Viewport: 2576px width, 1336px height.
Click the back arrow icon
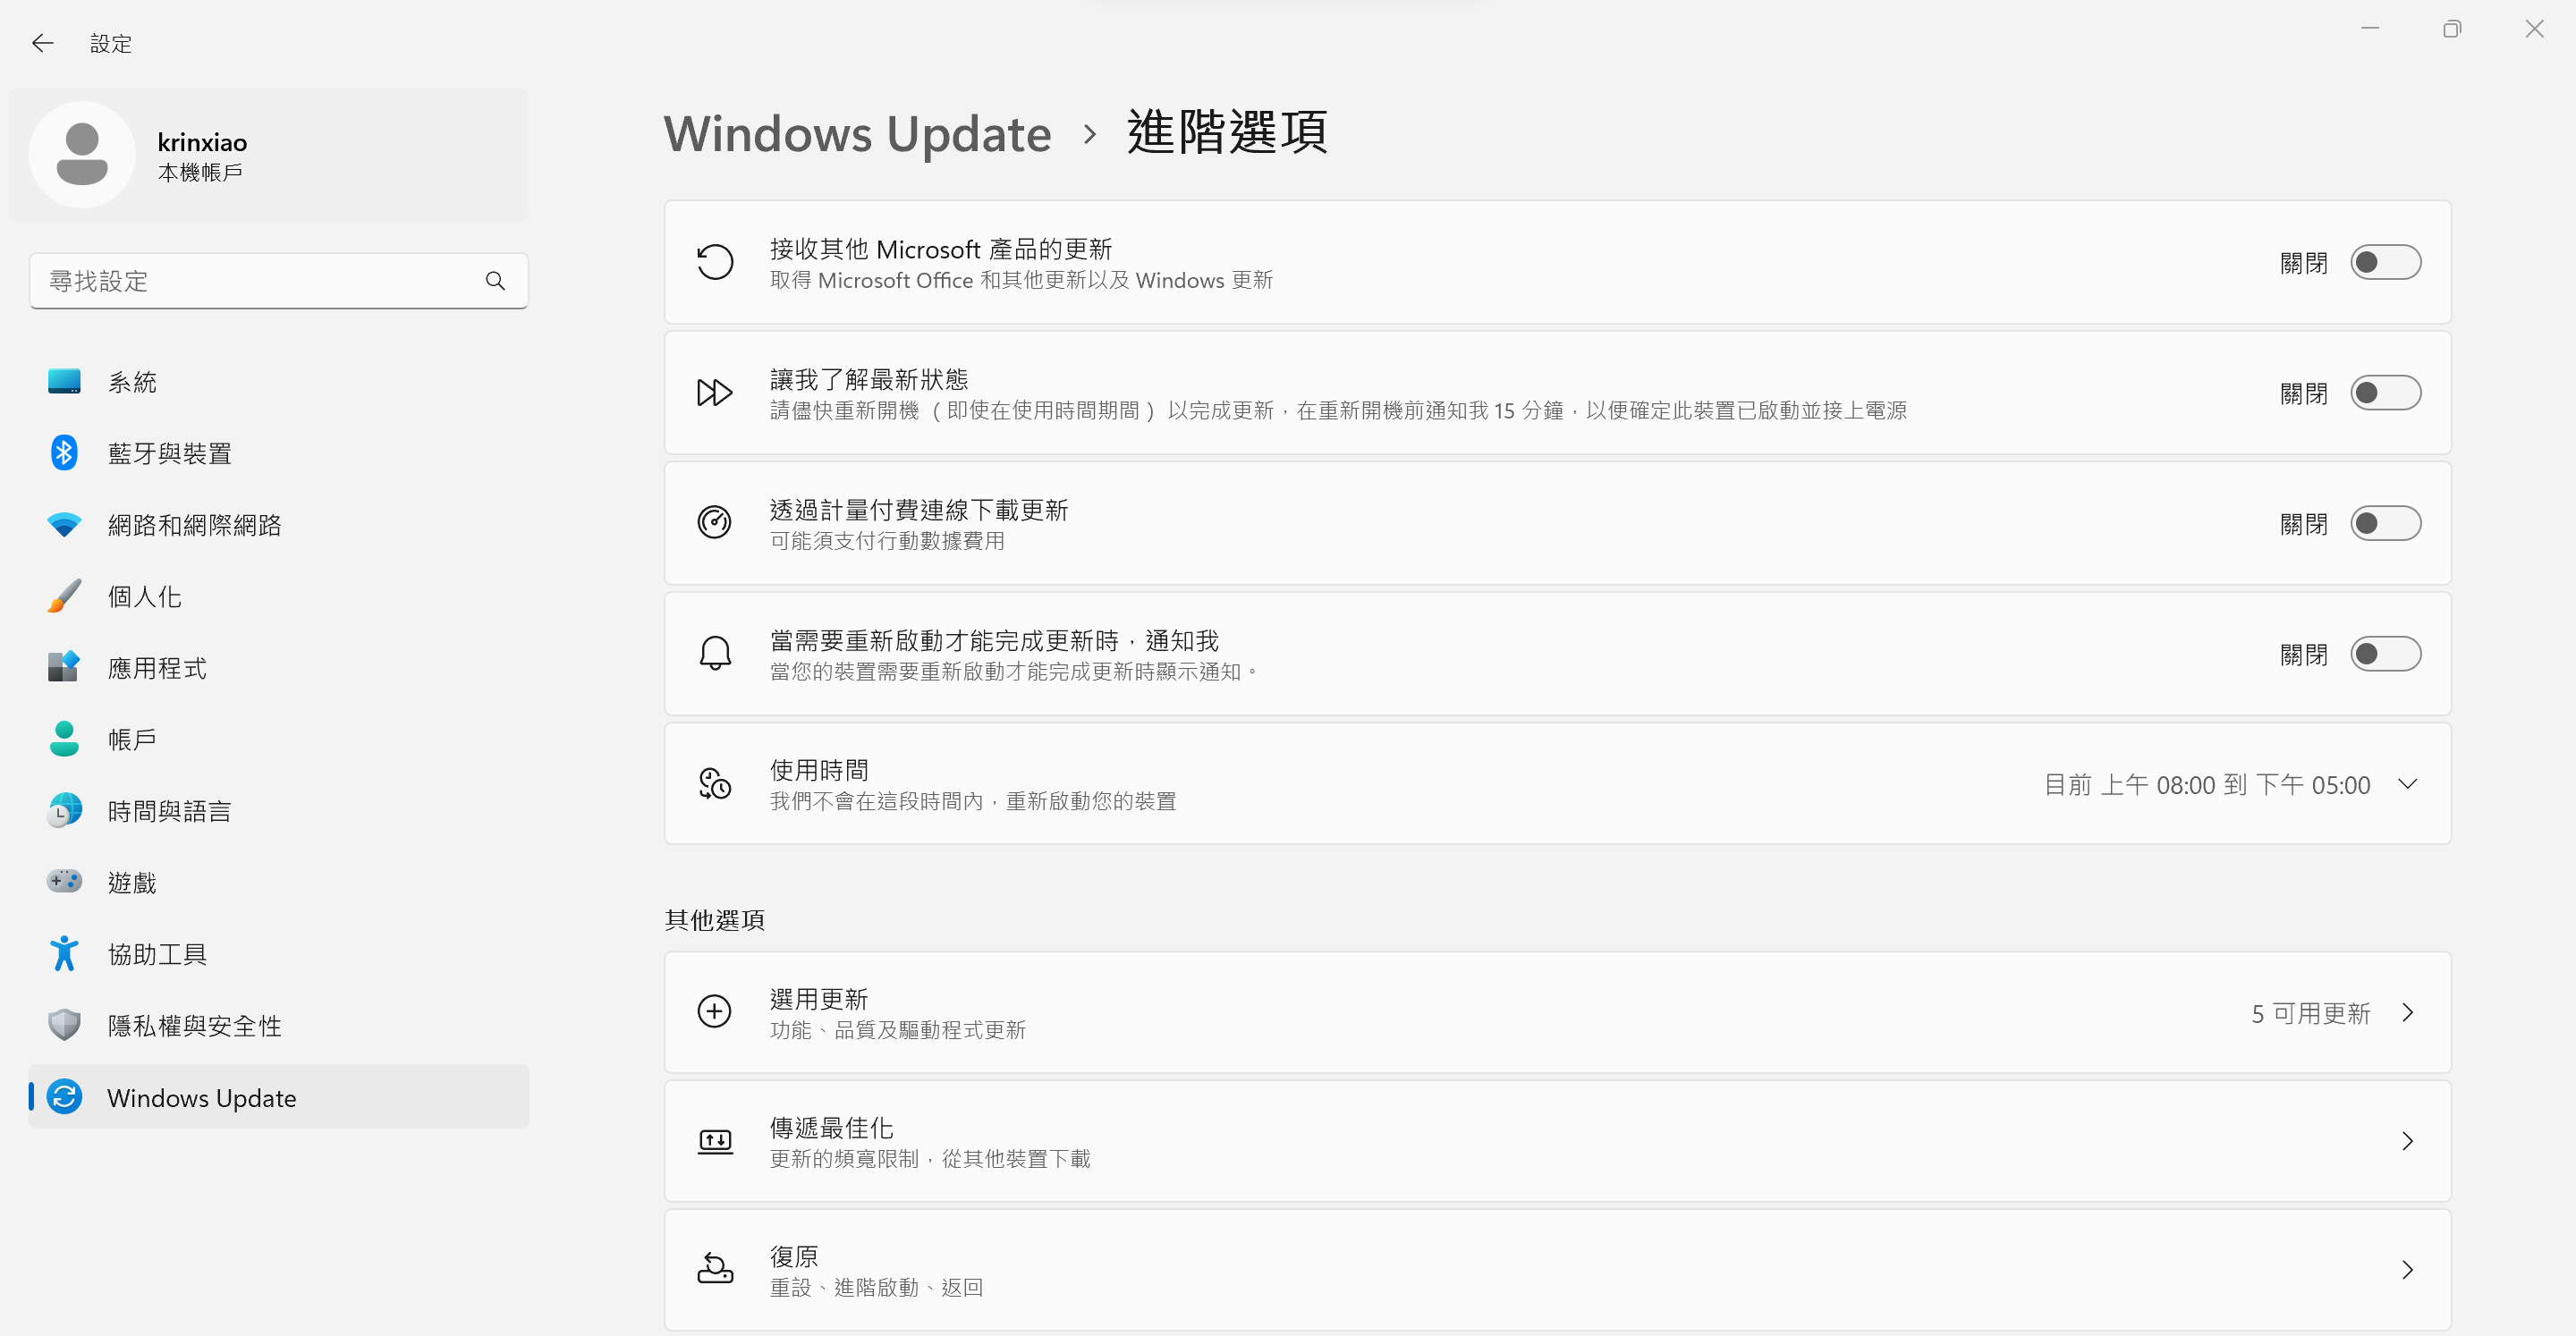click(42, 43)
